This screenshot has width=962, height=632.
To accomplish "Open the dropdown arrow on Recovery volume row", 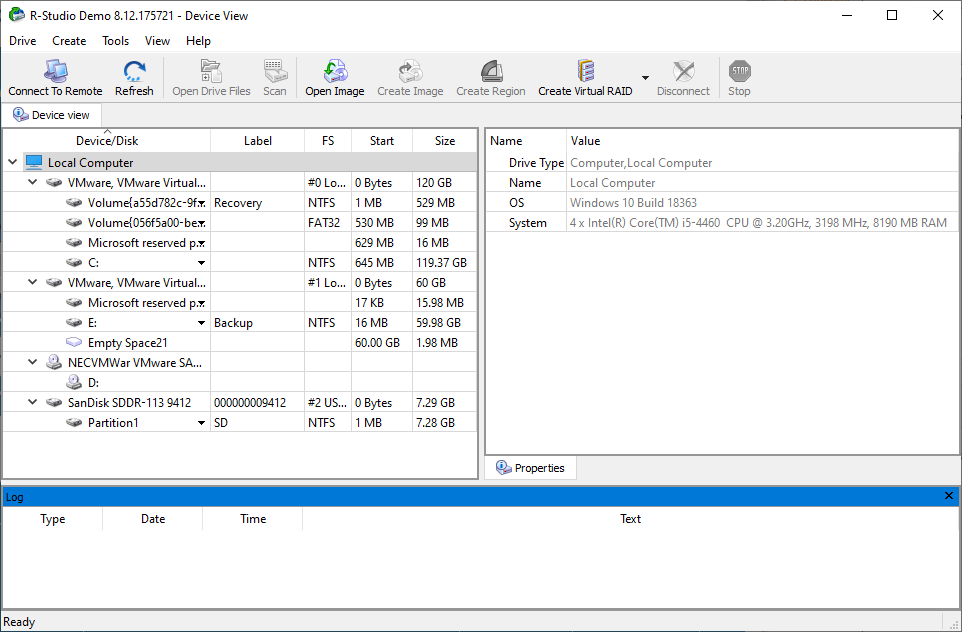I will pyautogui.click(x=202, y=203).
